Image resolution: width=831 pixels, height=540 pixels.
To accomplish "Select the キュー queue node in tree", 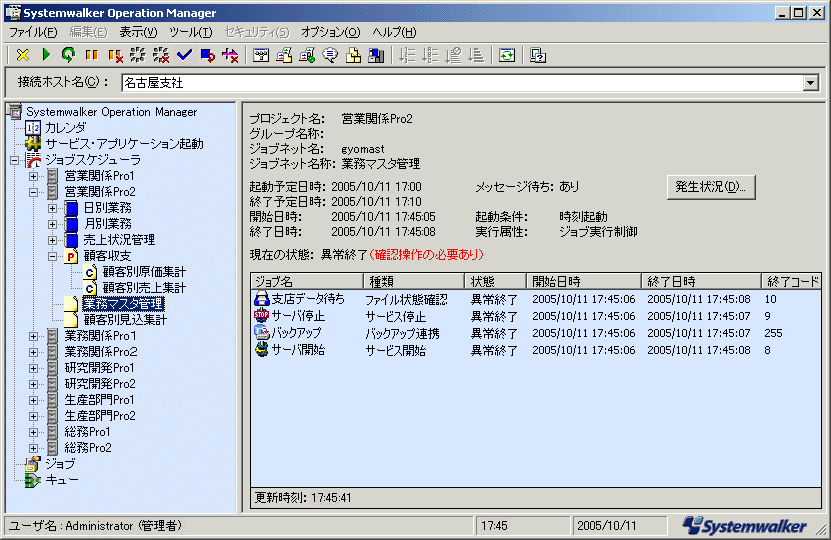I will [x=62, y=480].
